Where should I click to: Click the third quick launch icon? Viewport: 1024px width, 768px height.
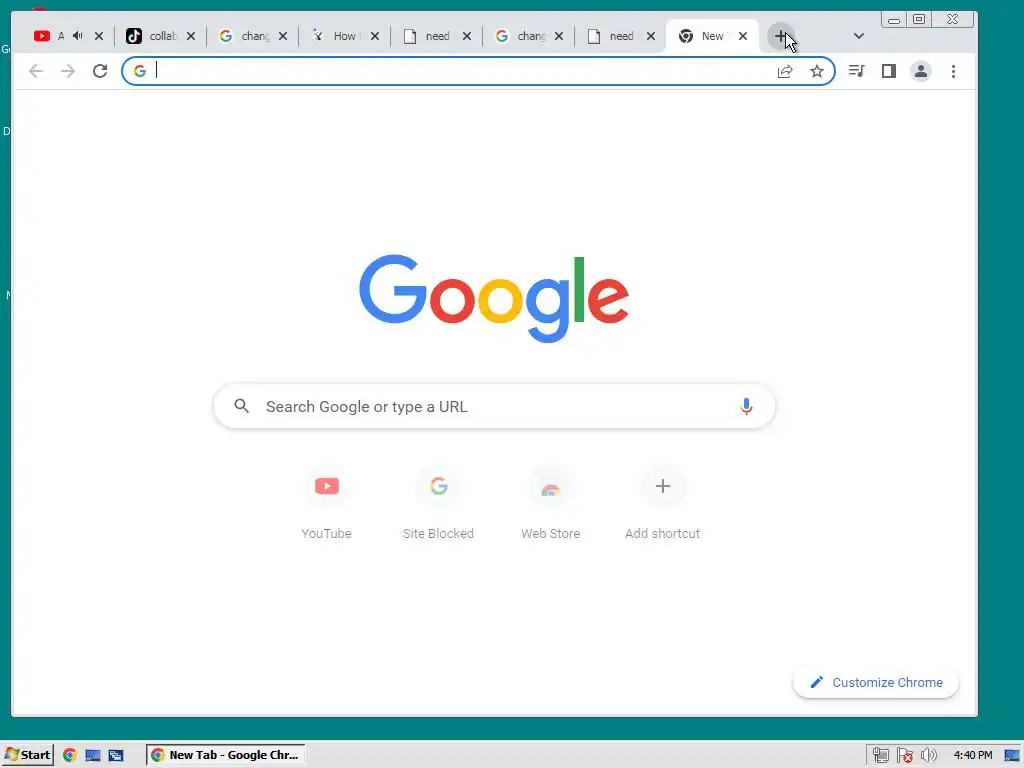tap(116, 755)
